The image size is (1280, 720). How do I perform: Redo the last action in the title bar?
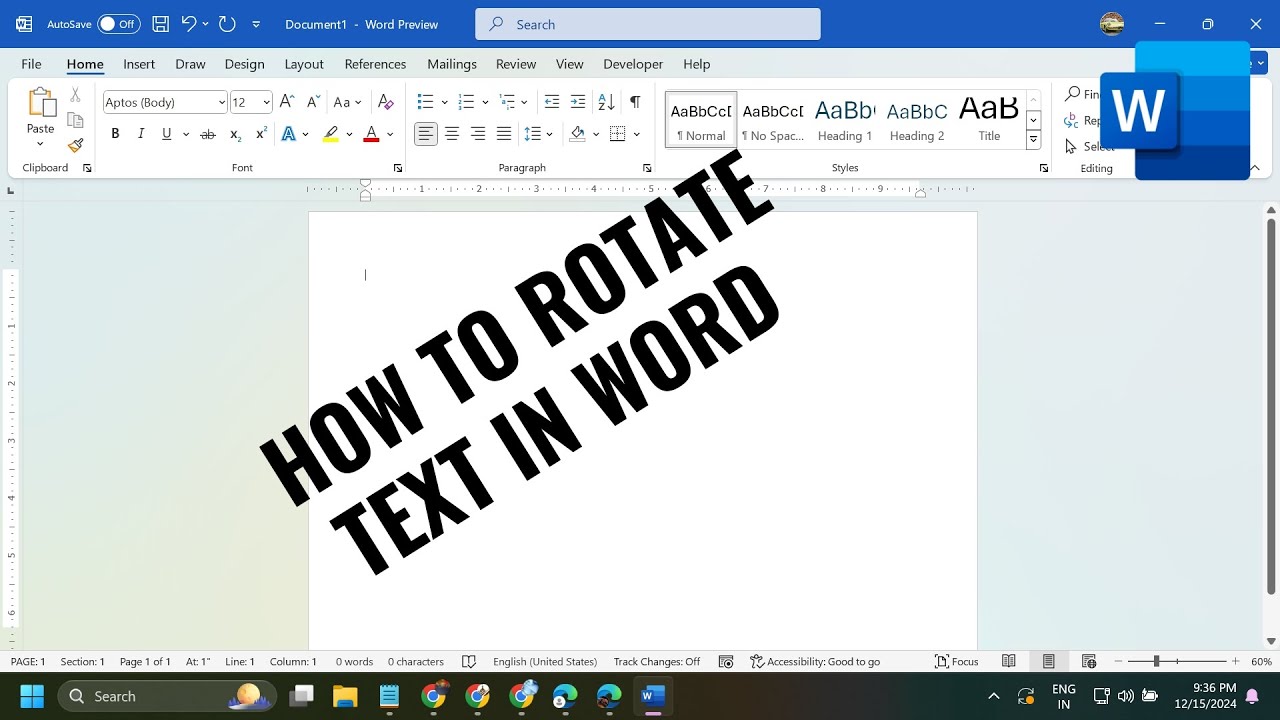pyautogui.click(x=227, y=24)
